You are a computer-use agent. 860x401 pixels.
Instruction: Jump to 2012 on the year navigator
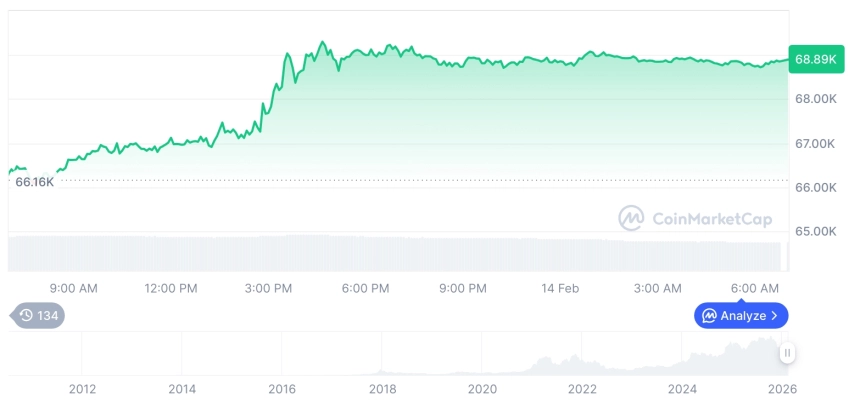coord(82,389)
